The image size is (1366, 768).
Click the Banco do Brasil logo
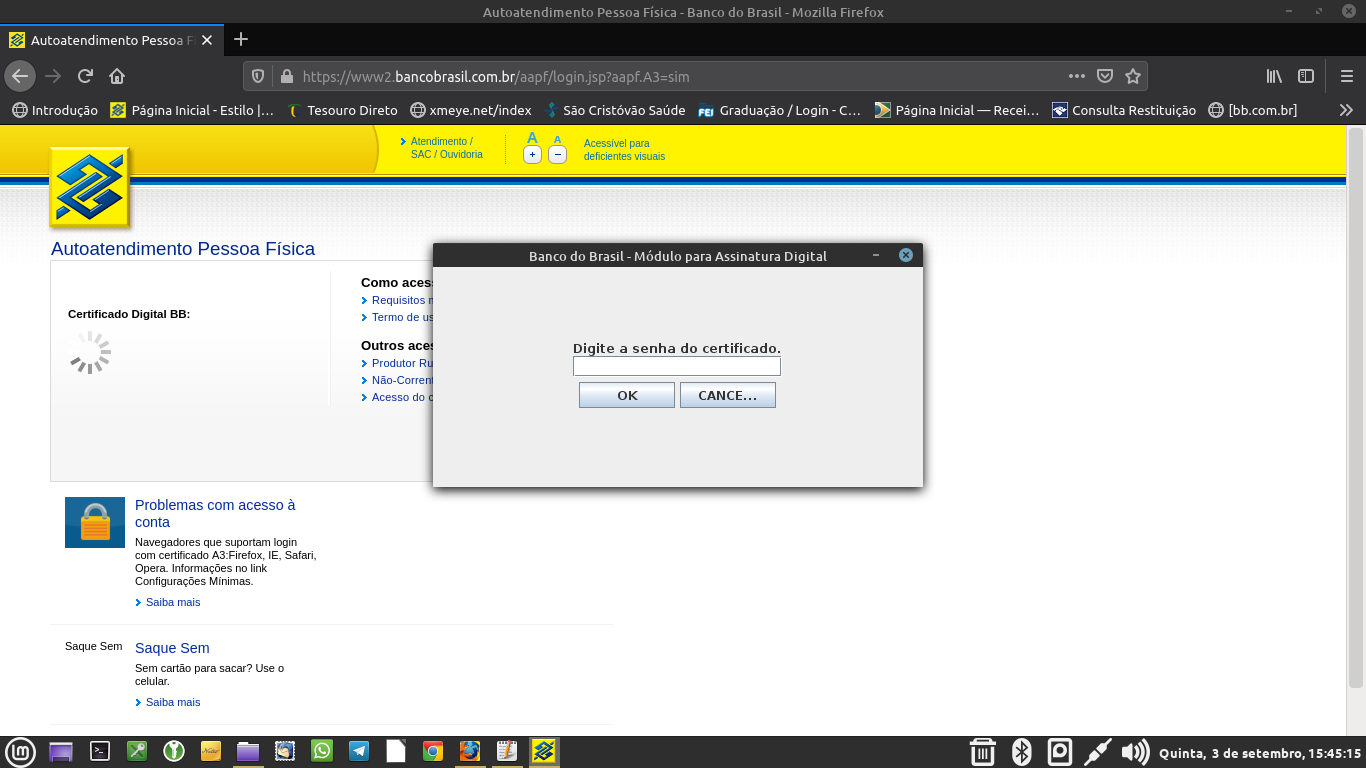(90, 188)
